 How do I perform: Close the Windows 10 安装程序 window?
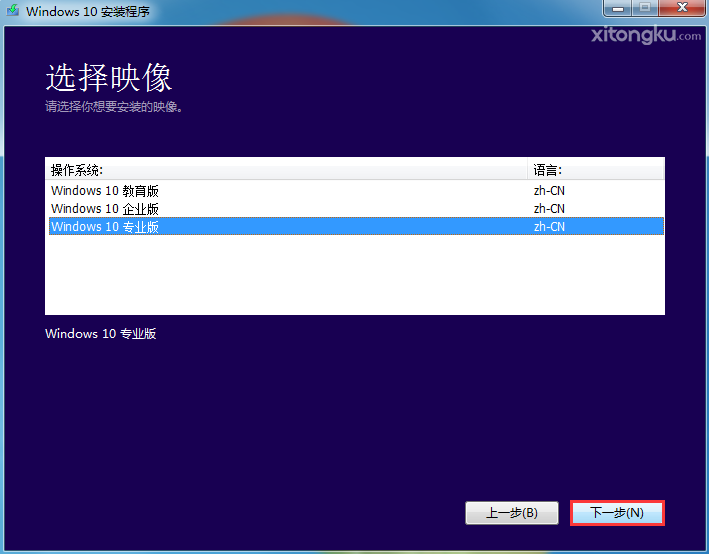682,8
